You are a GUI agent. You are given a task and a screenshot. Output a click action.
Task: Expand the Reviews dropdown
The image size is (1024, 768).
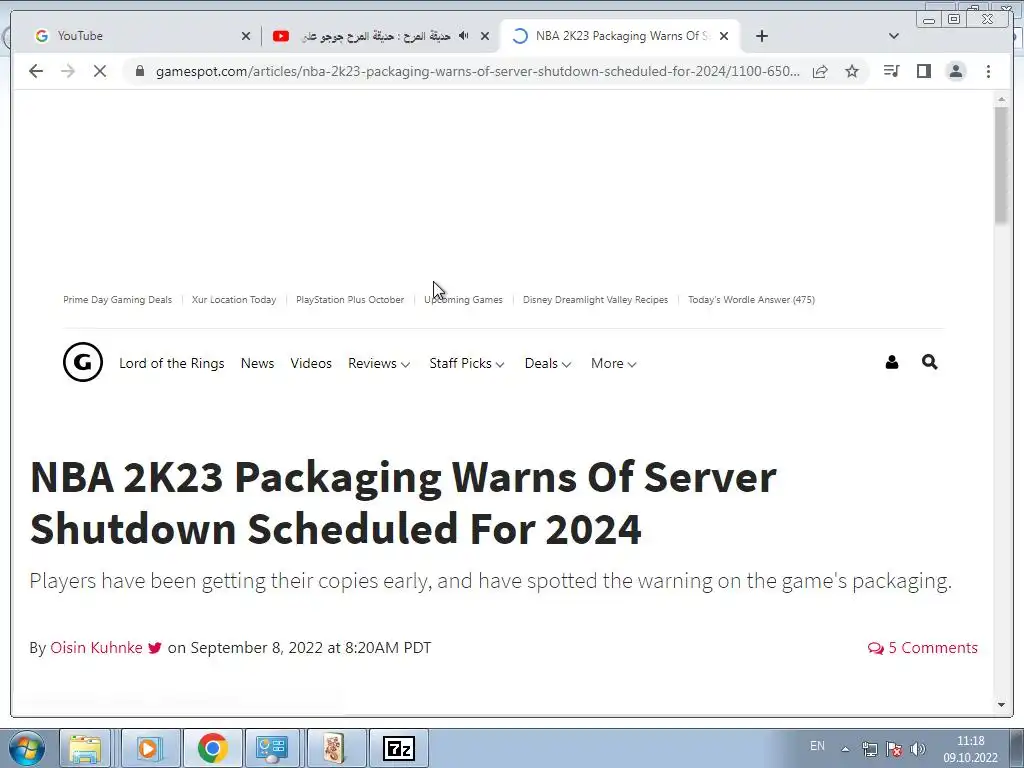coord(379,363)
